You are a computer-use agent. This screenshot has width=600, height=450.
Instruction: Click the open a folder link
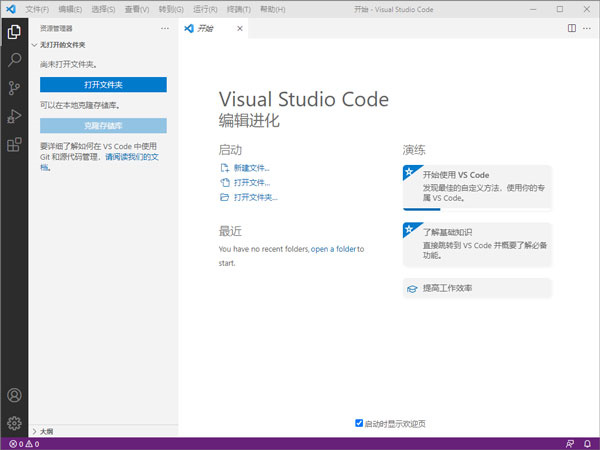pos(333,248)
